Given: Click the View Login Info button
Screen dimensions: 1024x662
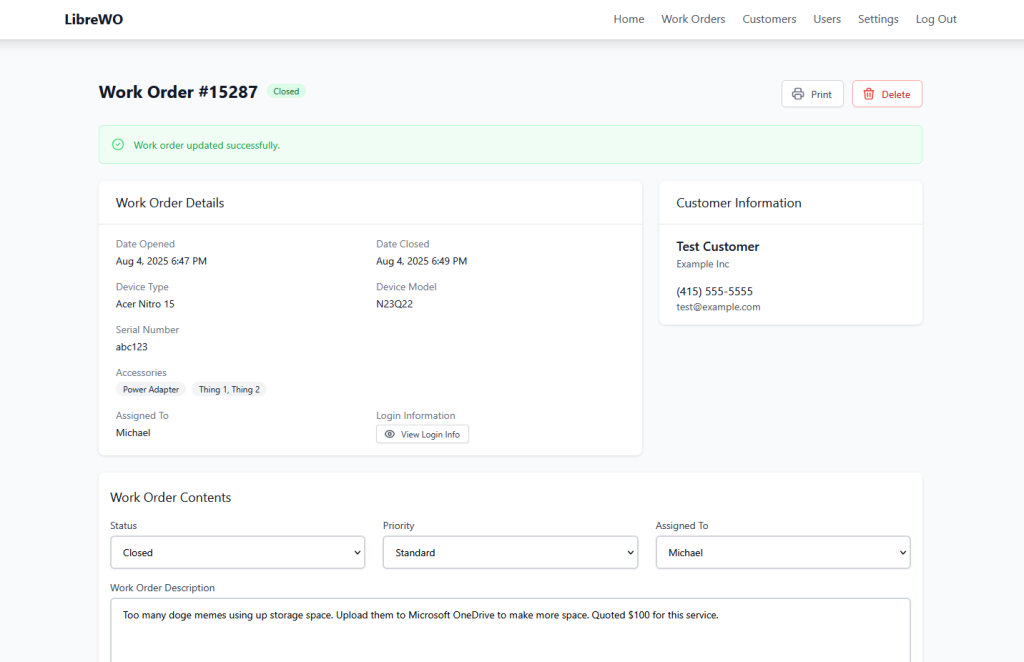Looking at the screenshot, I should (422, 433).
